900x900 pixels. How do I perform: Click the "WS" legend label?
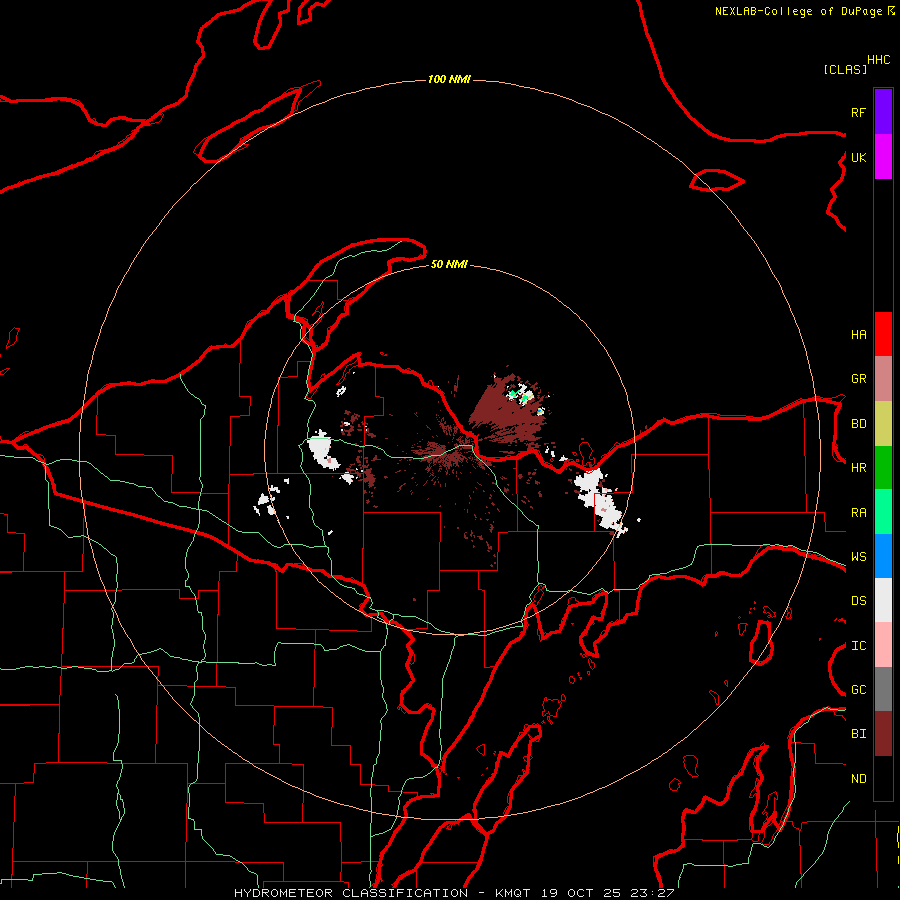(x=858, y=557)
